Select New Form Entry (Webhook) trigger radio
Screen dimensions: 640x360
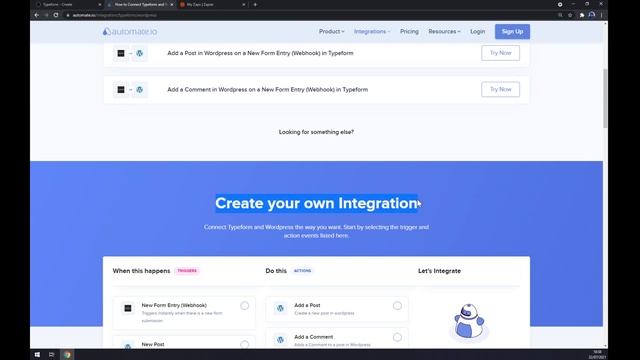[244, 306]
